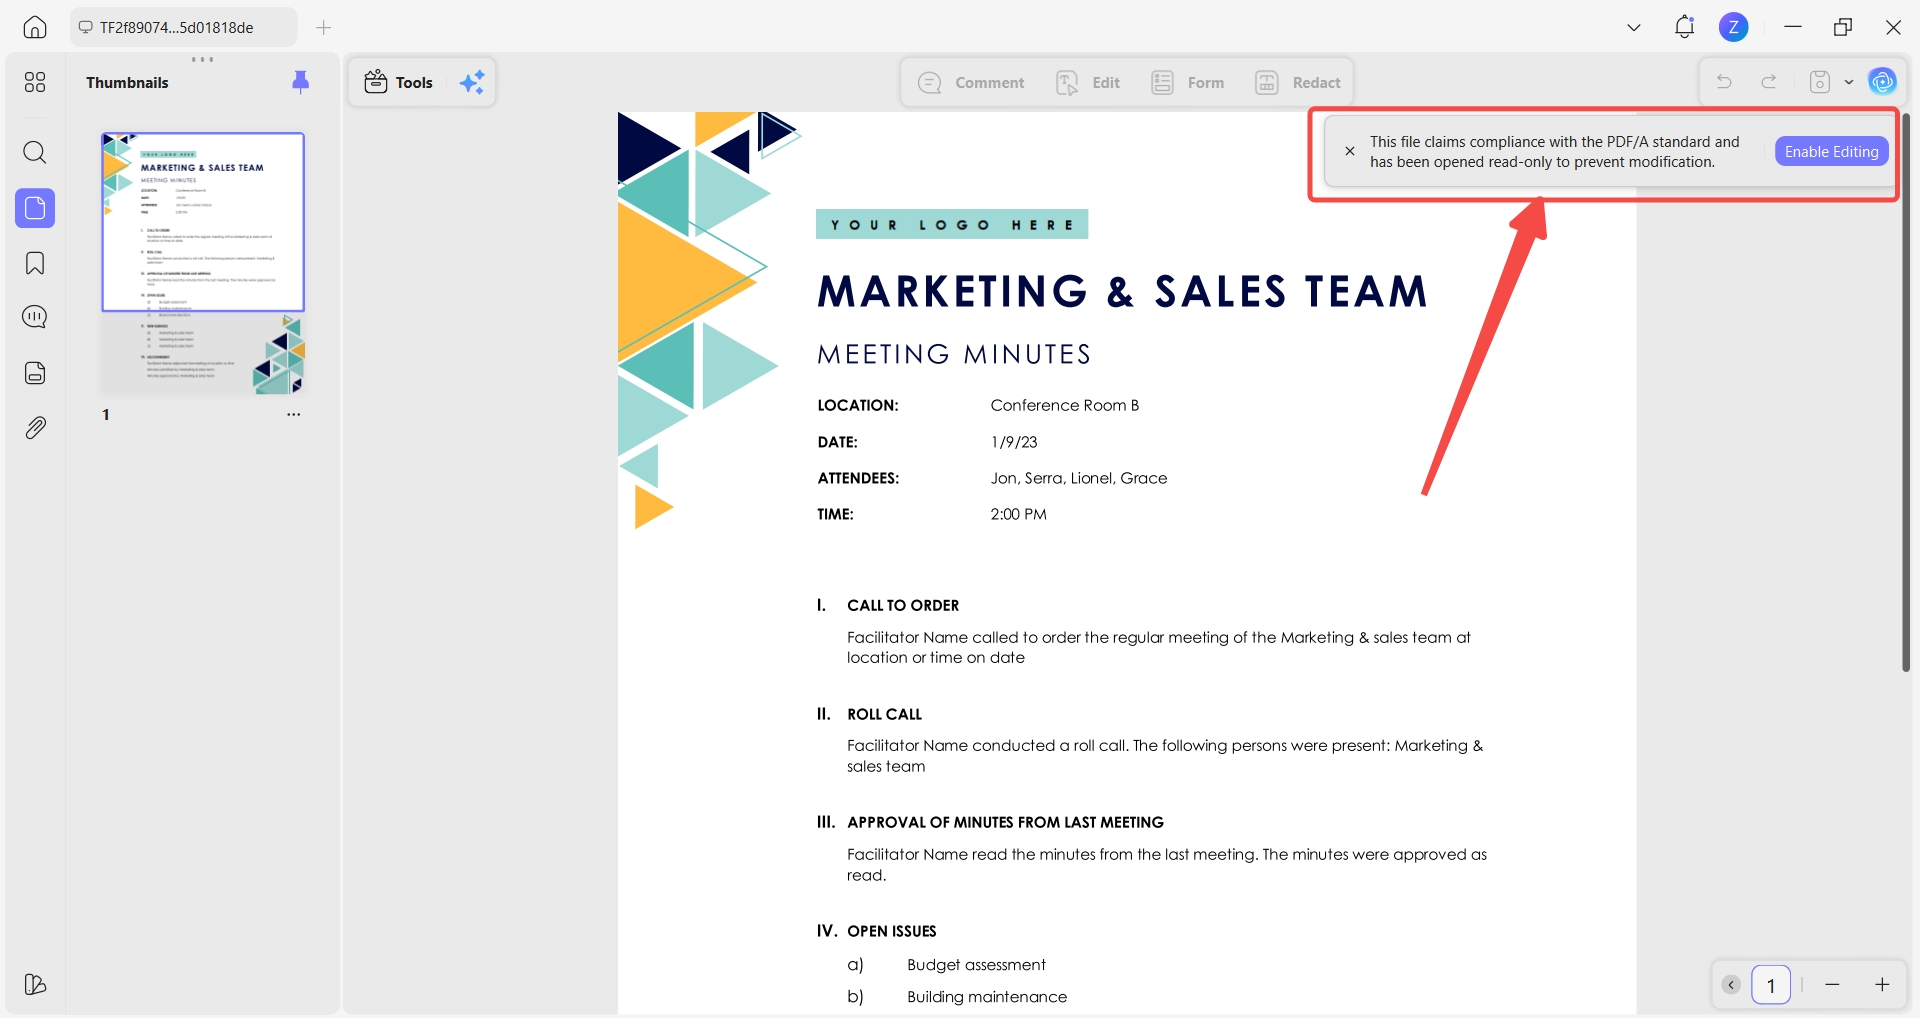Switch to the Comment mode tab

pos(971,82)
